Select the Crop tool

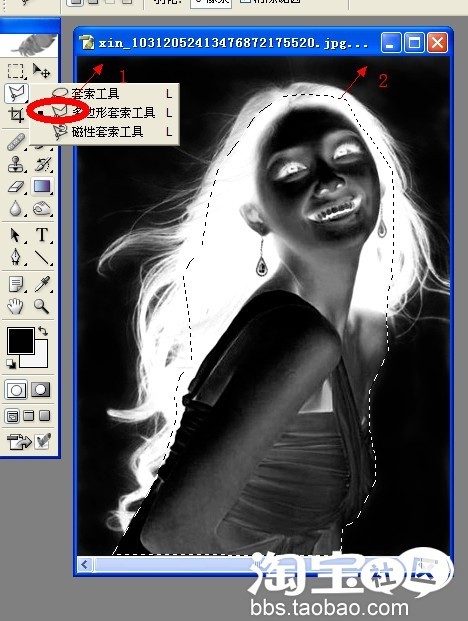click(x=16, y=115)
